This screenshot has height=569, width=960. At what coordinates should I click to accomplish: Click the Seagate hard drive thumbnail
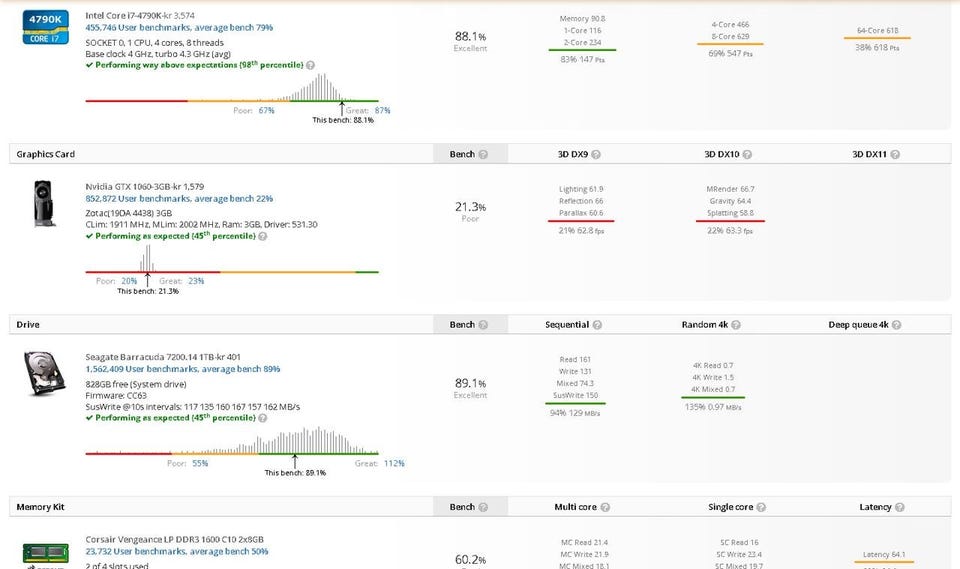(x=44, y=377)
